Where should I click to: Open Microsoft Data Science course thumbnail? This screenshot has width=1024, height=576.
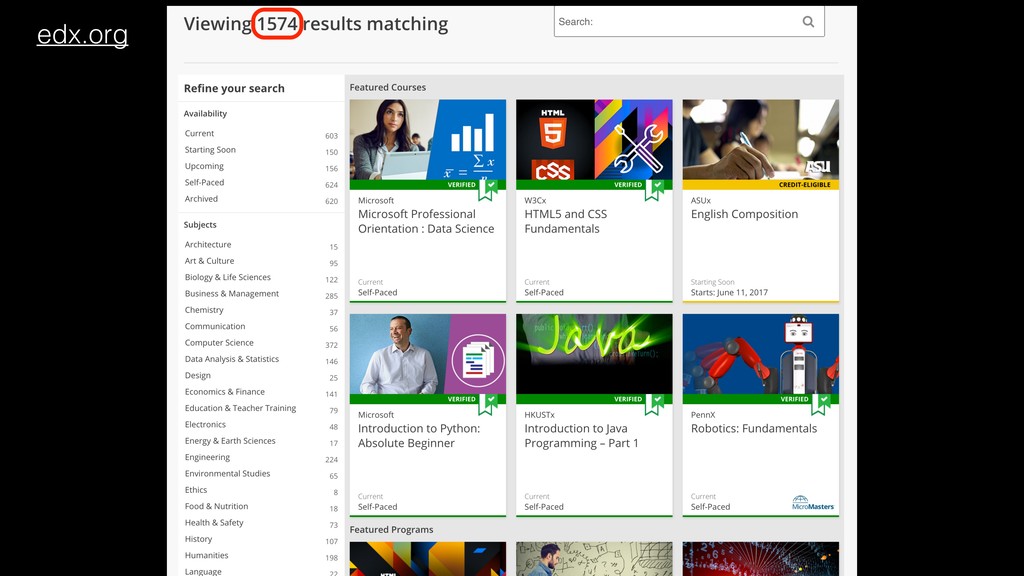point(428,140)
